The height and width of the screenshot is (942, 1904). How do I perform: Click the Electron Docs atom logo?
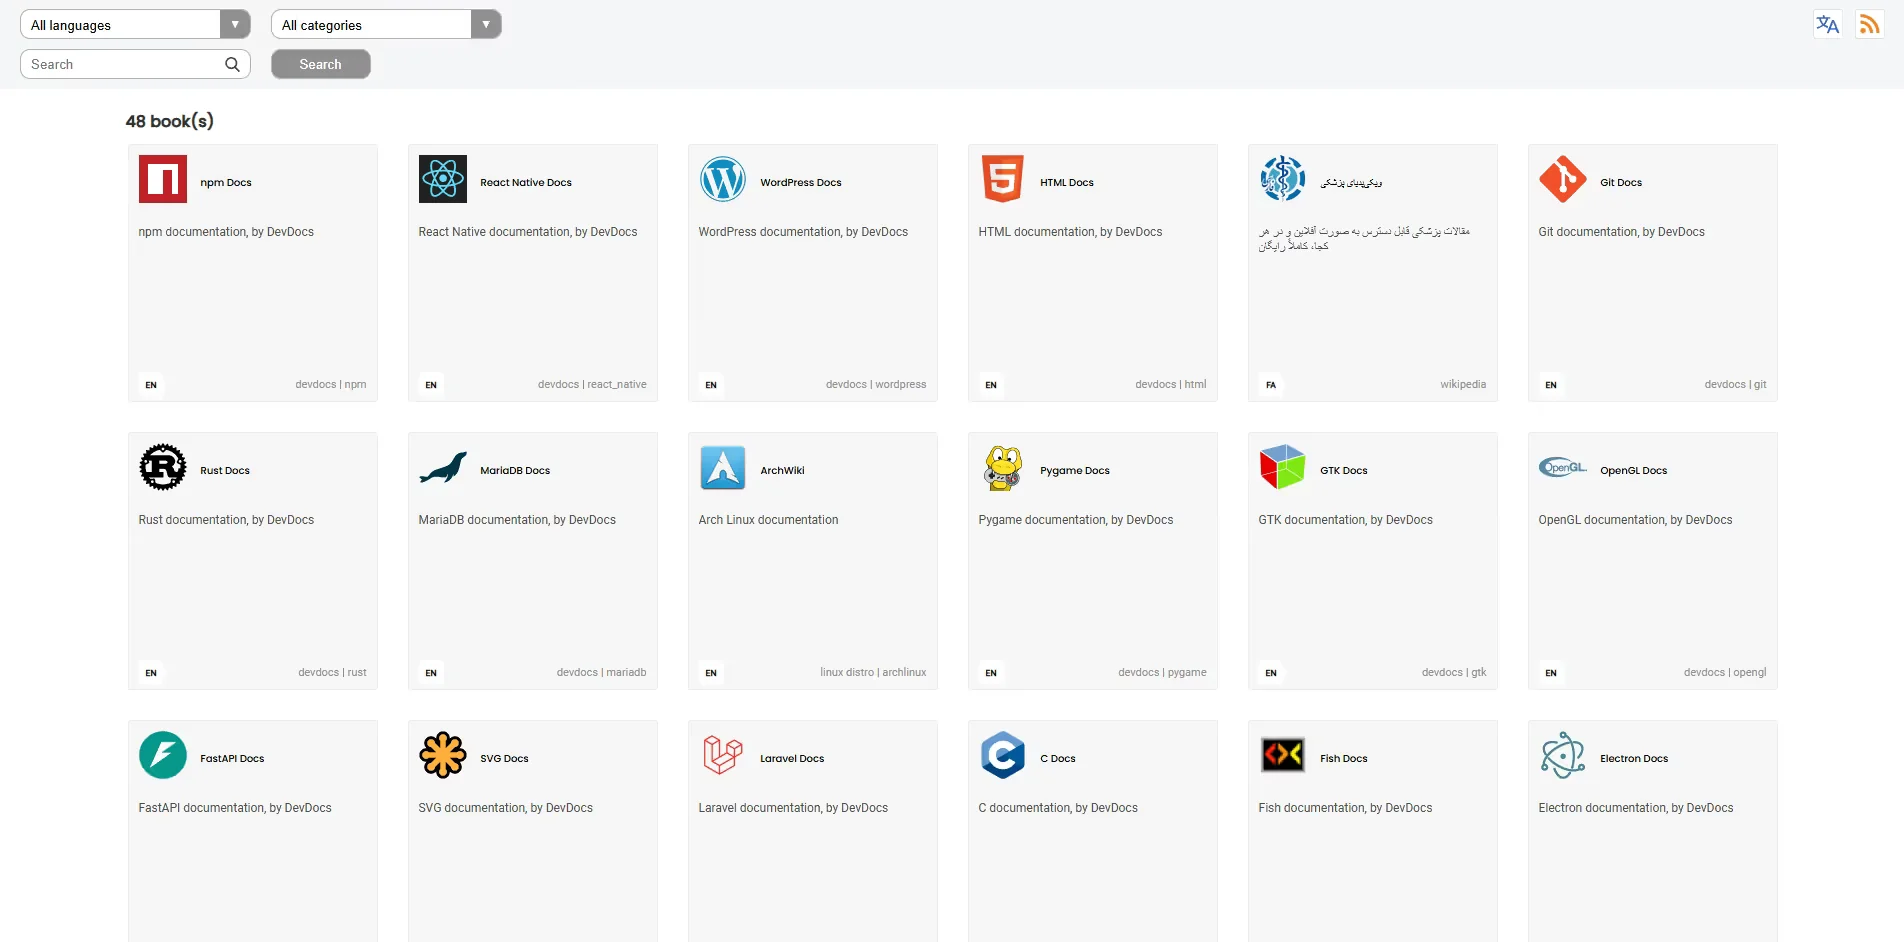tap(1563, 755)
